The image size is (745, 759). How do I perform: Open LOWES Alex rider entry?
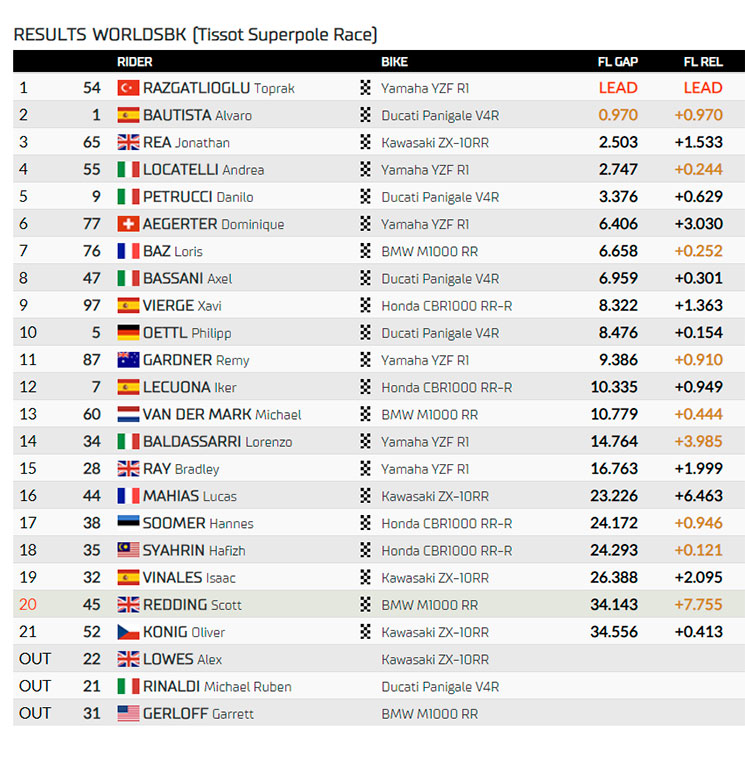tap(182, 659)
